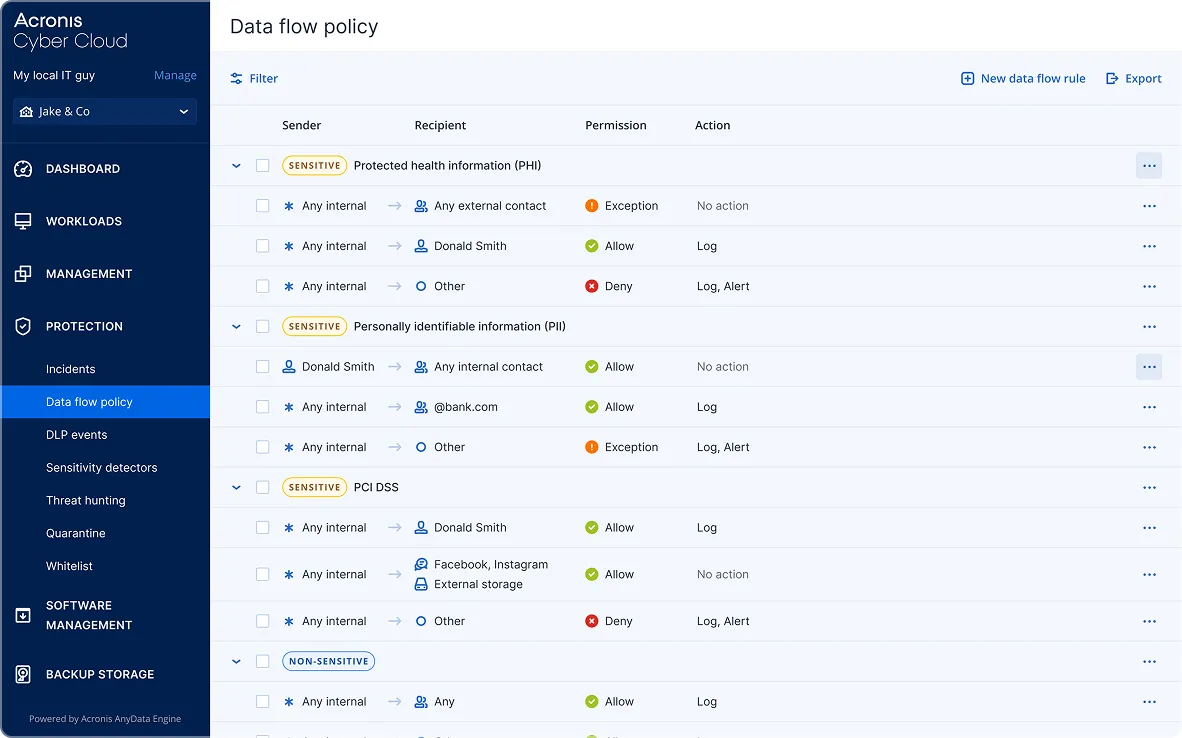
Task: Click the Sensitive badge on Personally identifiable information
Action: [x=314, y=326]
